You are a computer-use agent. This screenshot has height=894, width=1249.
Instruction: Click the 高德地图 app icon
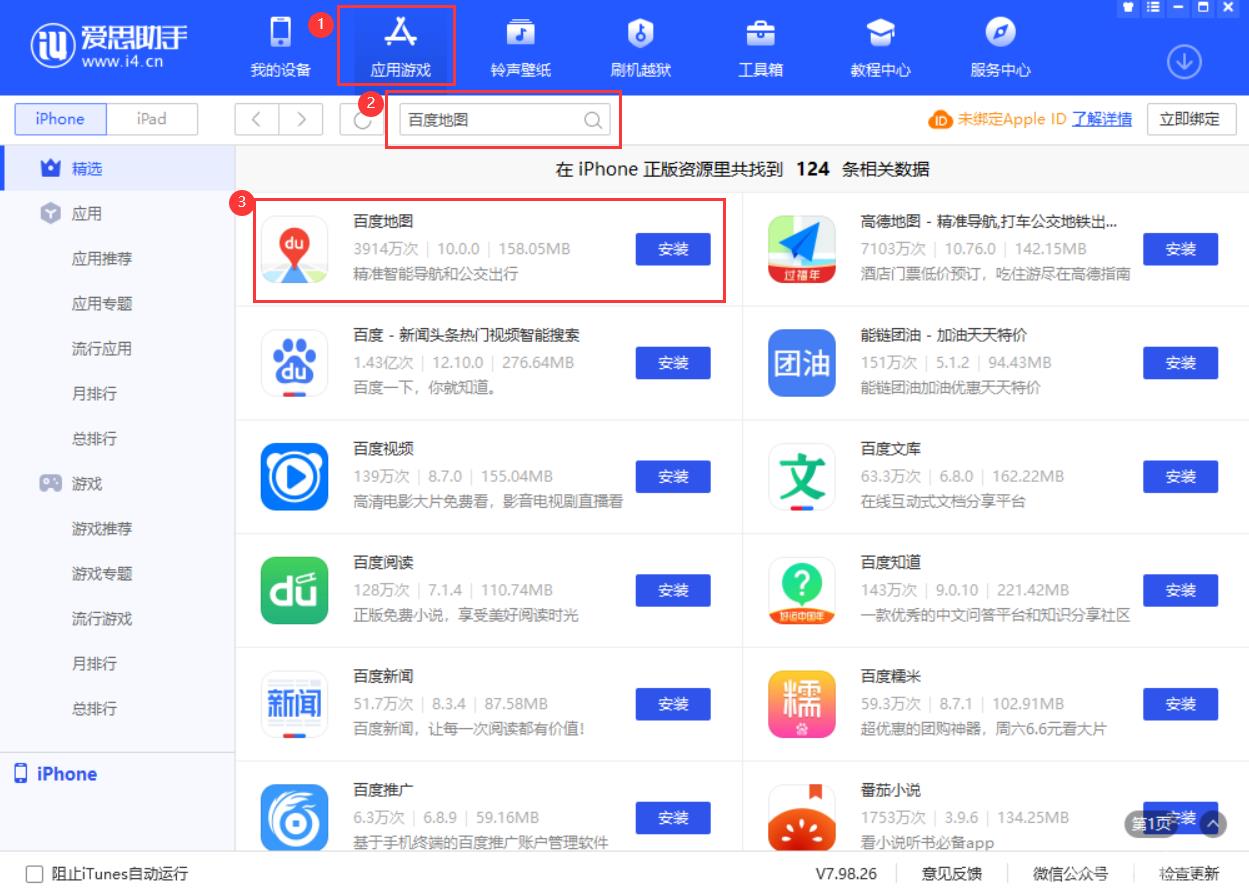point(801,249)
